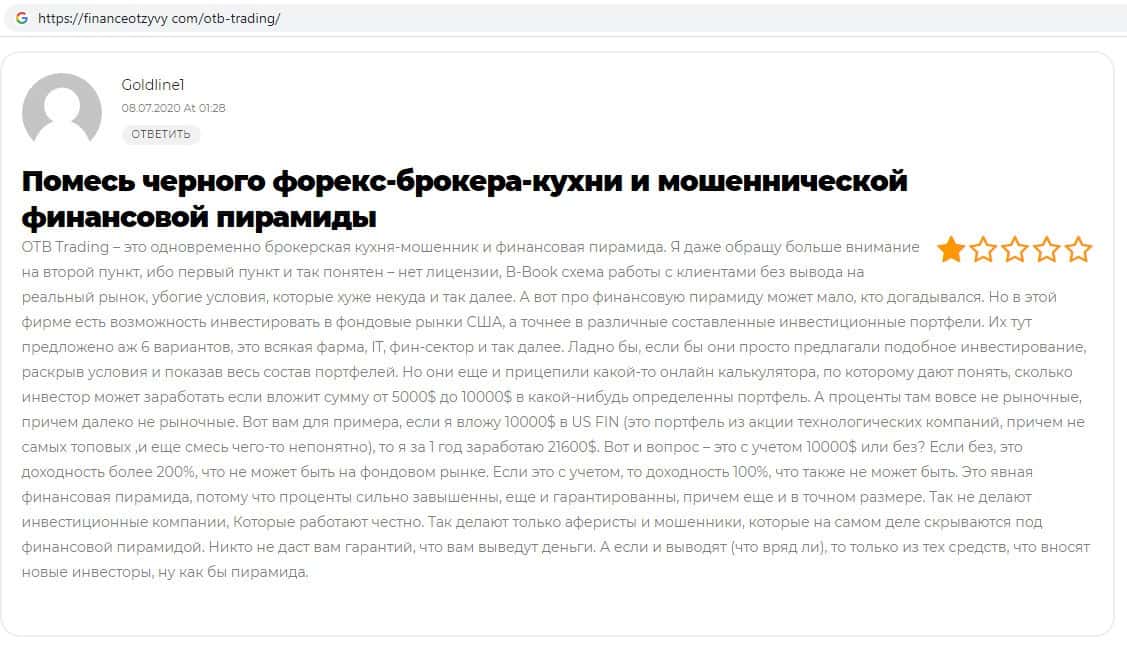
Task: Reply using the ОТВЕТИТЬ button
Action: click(x=161, y=134)
